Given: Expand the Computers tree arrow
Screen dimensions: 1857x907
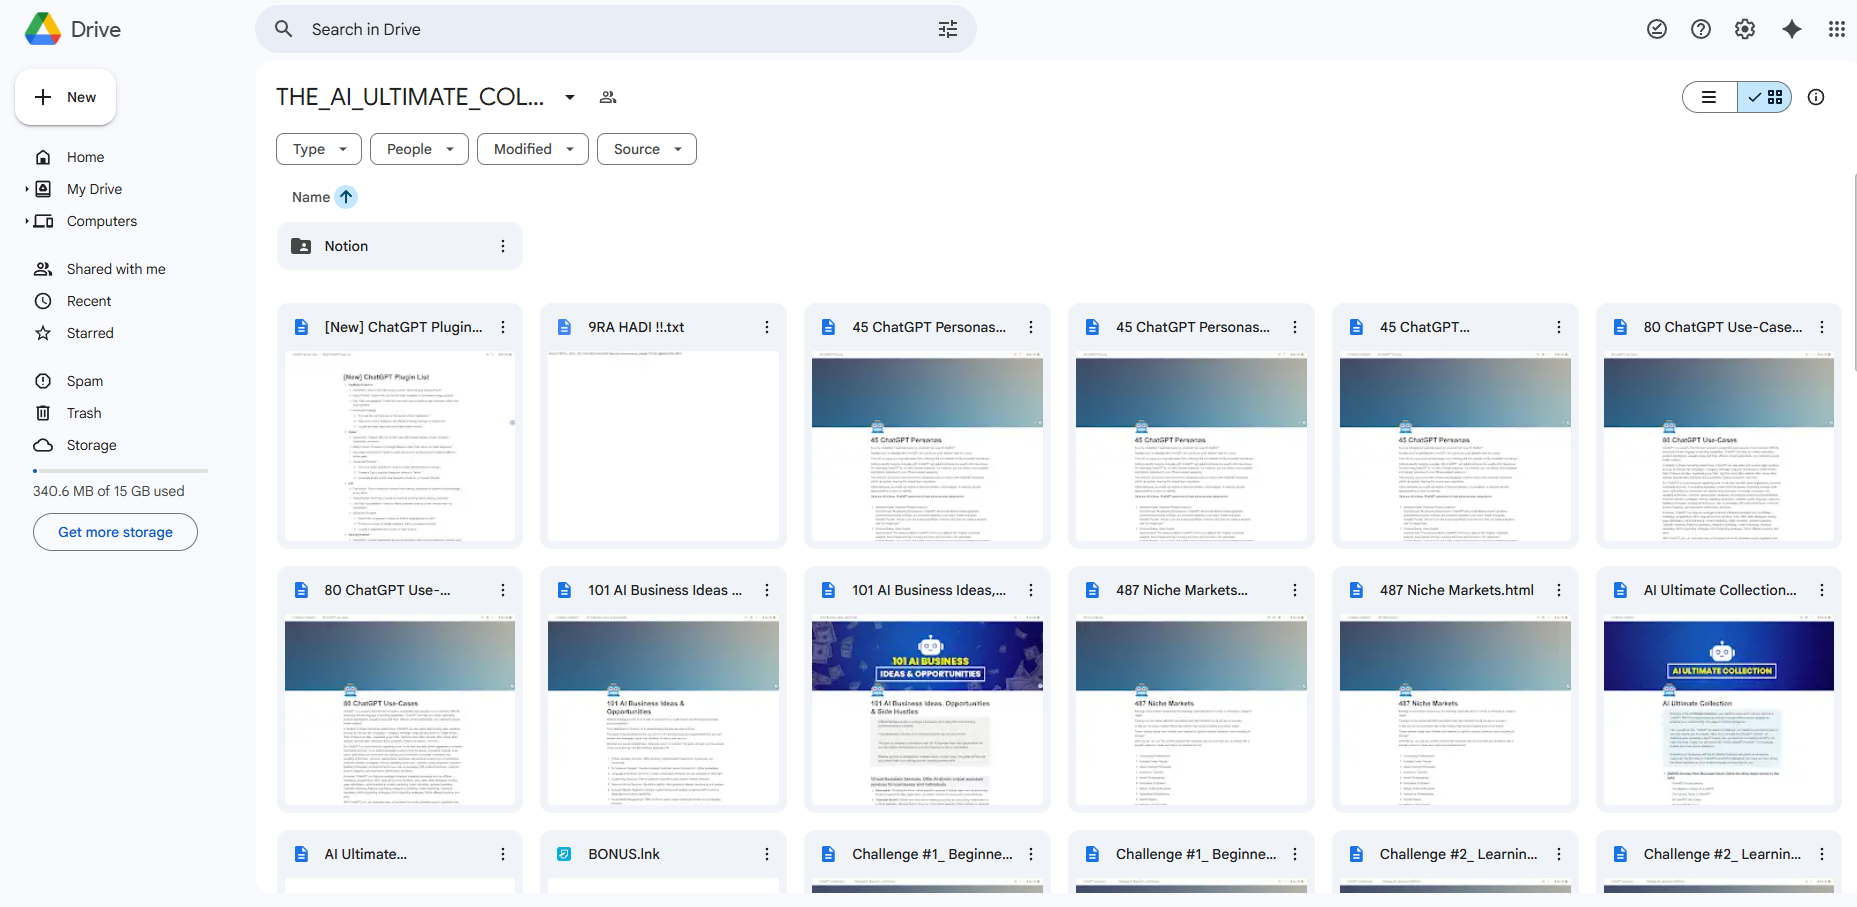Looking at the screenshot, I should [27, 221].
